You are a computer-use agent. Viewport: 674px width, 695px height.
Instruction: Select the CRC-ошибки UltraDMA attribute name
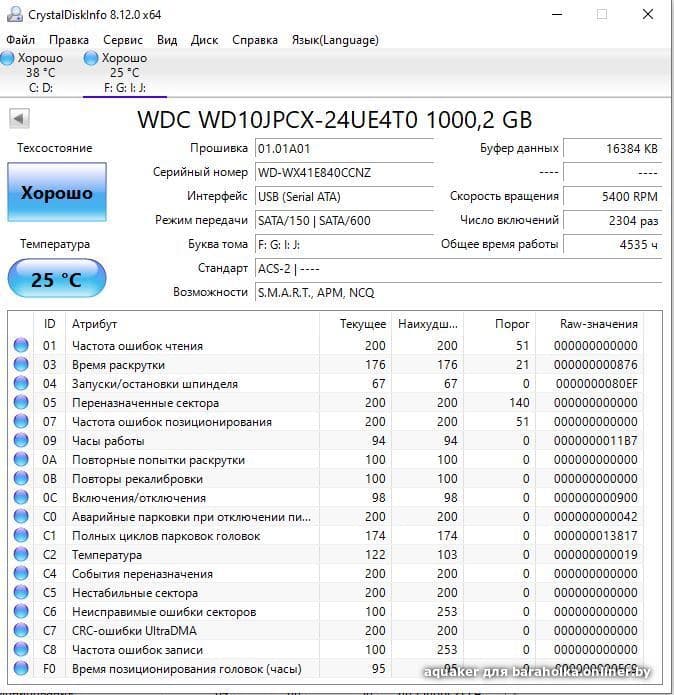[134, 631]
